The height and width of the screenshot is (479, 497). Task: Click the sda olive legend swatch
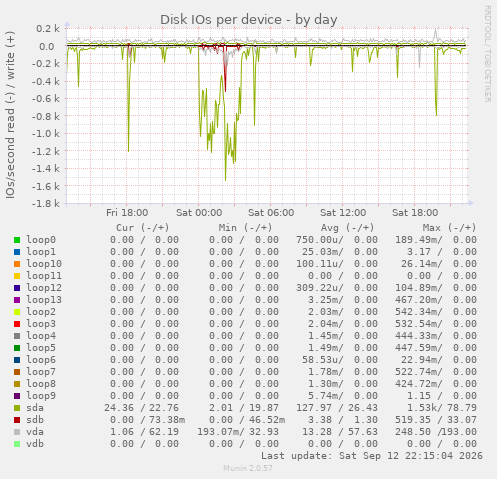coord(17,408)
